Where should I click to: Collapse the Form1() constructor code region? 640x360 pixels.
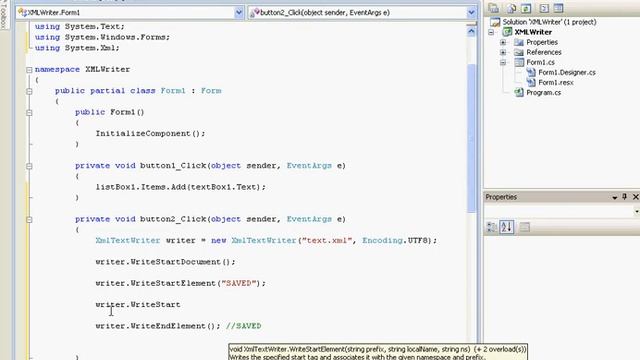point(29,113)
